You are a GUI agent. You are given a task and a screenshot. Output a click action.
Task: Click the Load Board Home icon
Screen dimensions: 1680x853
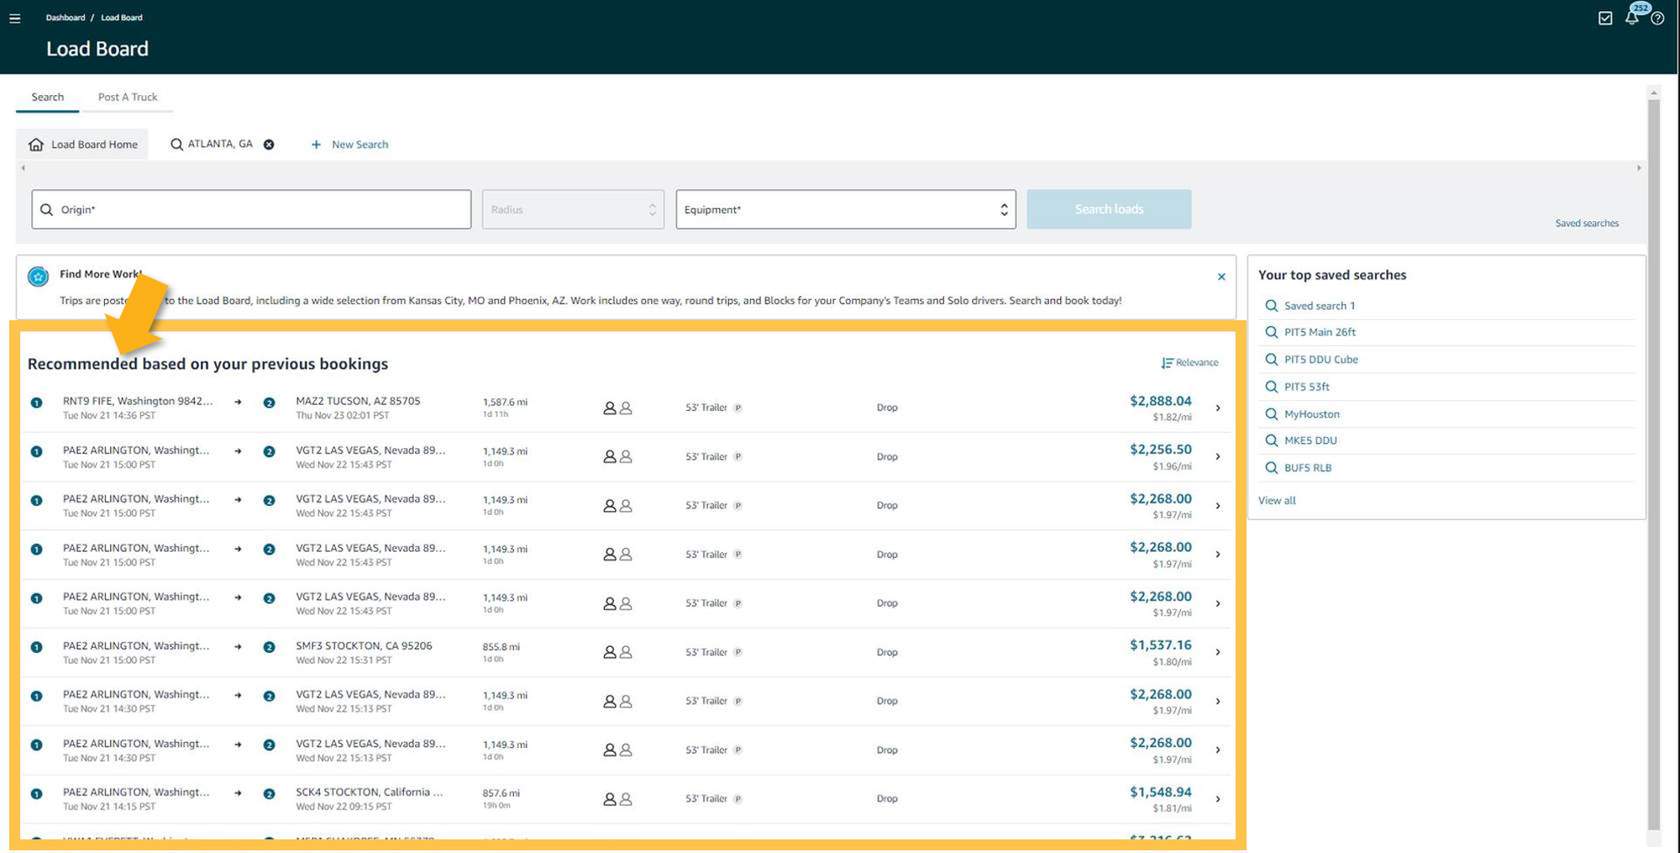[36, 145]
